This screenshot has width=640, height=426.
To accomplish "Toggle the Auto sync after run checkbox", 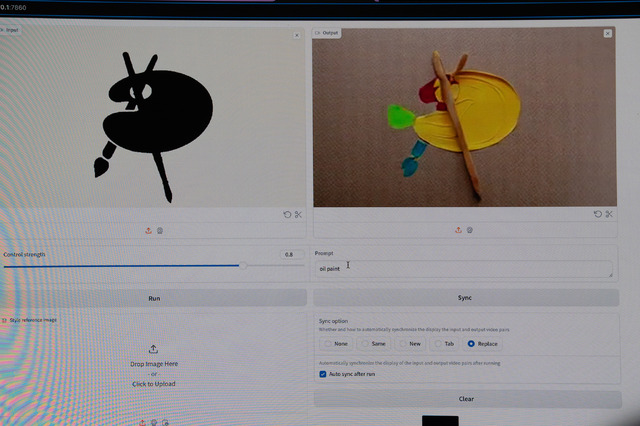I will [323, 374].
